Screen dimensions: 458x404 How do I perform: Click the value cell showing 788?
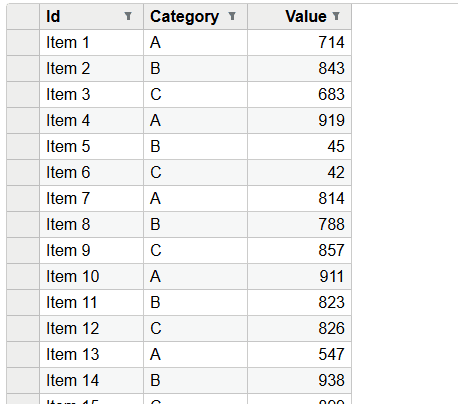click(300, 224)
